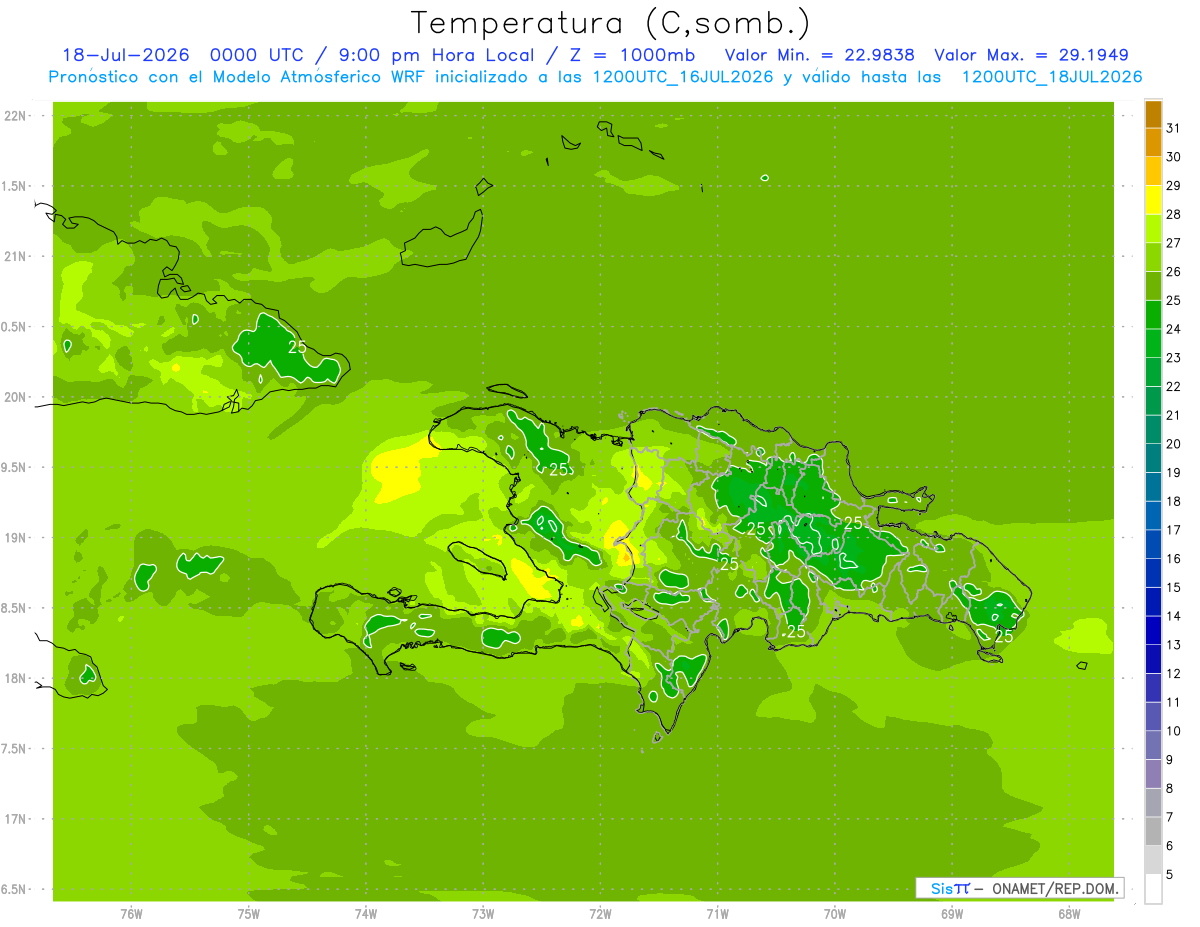Click the color bar segment between 30 and 31
Image resolution: width=1200 pixels, height=927 pixels.
click(1153, 142)
